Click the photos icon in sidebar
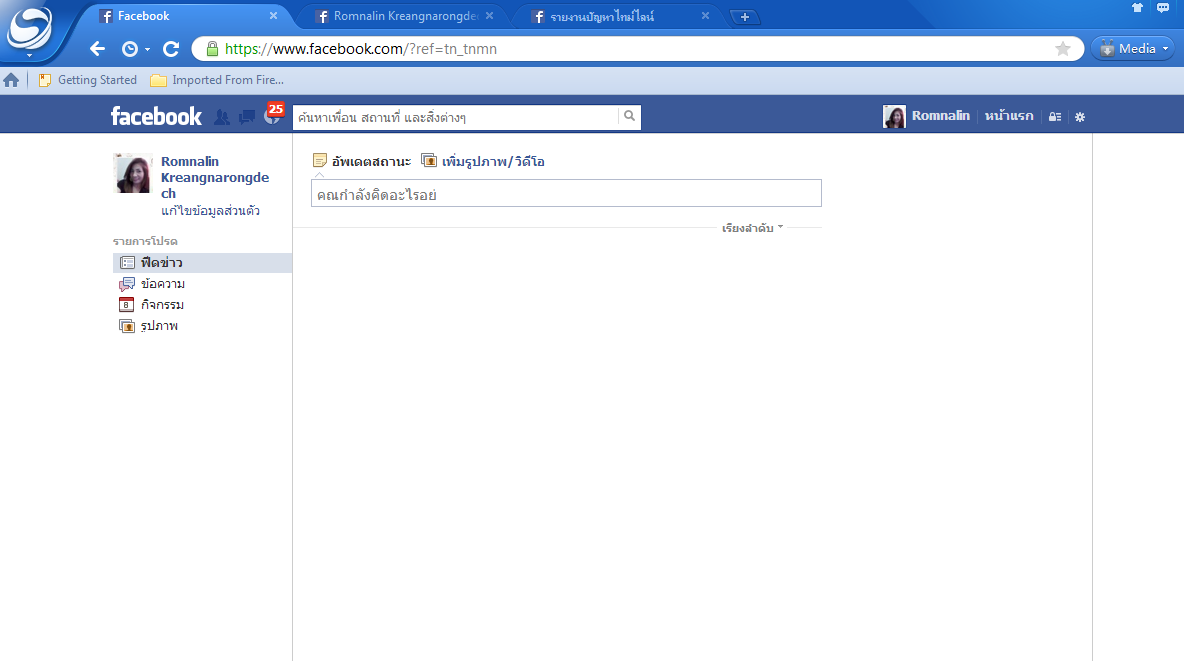This screenshot has height=661, width=1184. click(x=127, y=326)
